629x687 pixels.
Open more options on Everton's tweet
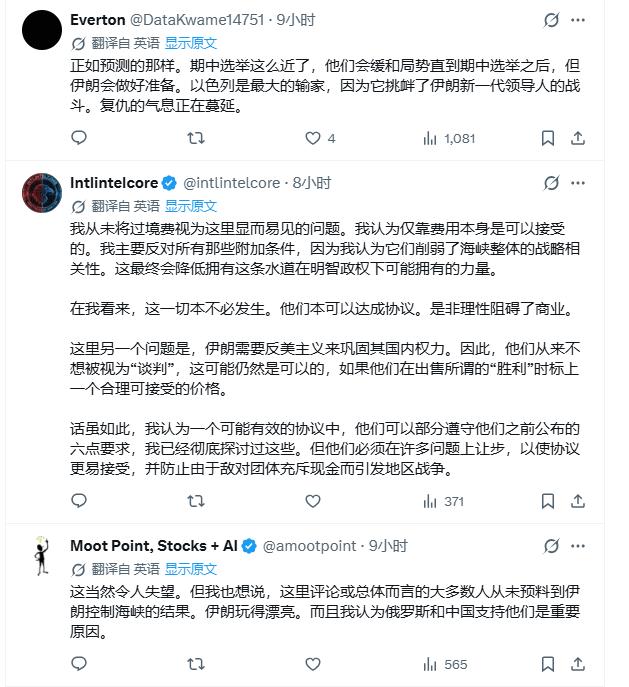(x=578, y=20)
